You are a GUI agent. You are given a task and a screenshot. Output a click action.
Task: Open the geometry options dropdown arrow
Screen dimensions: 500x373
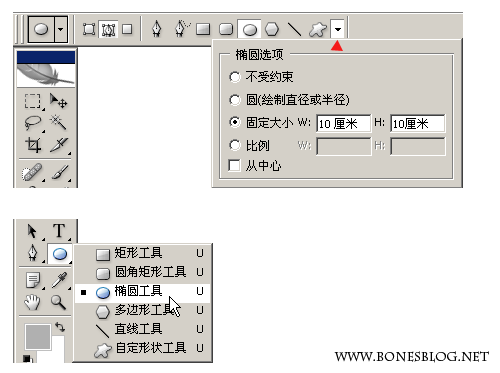338,29
